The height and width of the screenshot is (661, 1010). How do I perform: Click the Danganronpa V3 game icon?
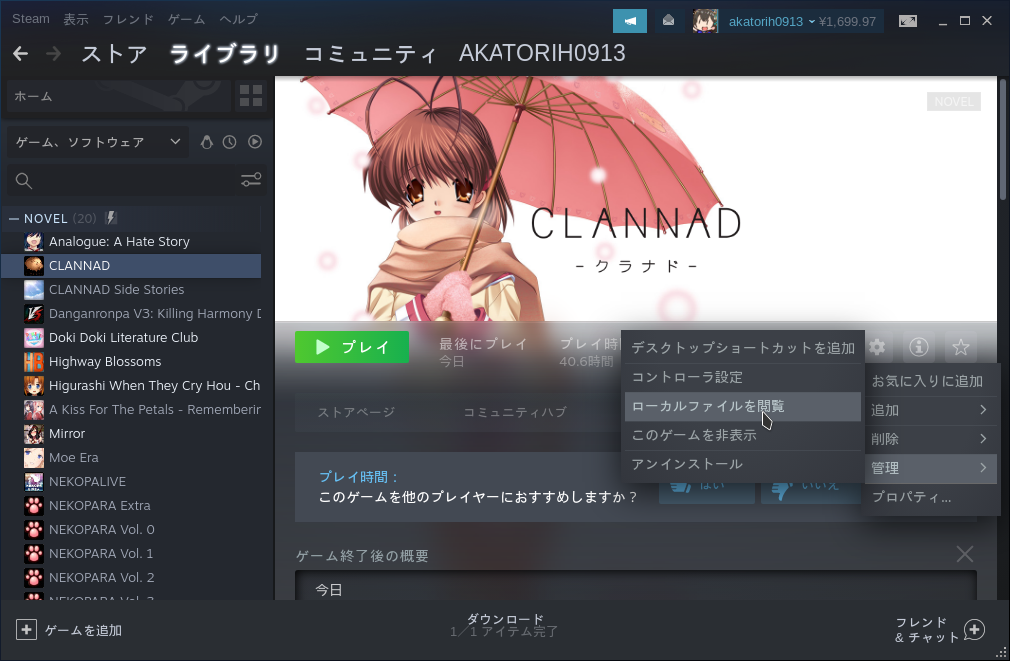33,314
